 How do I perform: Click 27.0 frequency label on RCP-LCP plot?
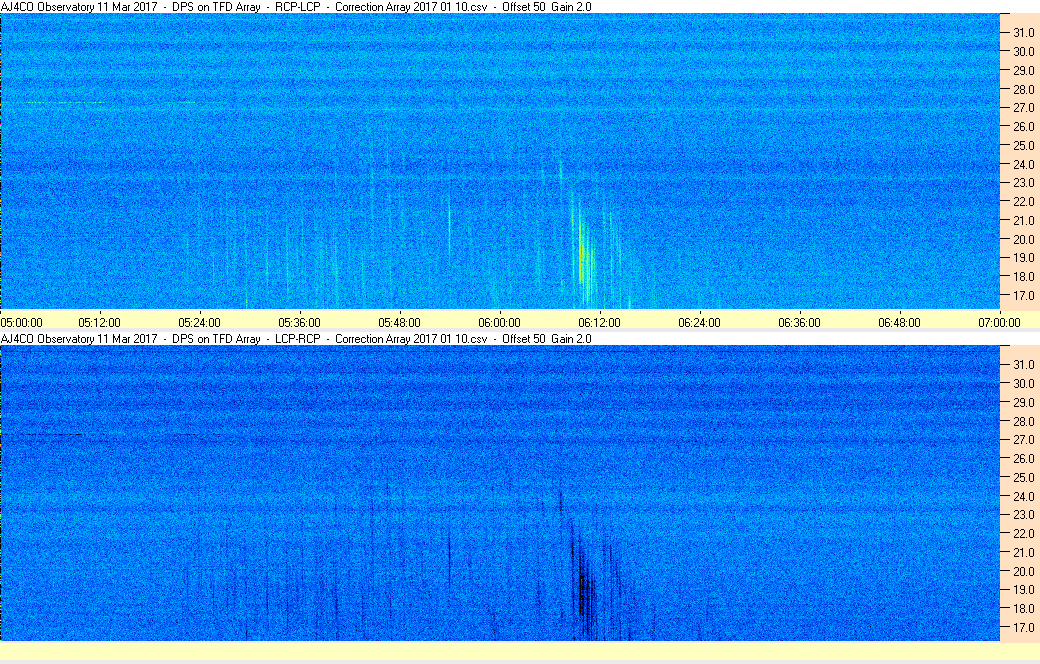(x=1023, y=107)
